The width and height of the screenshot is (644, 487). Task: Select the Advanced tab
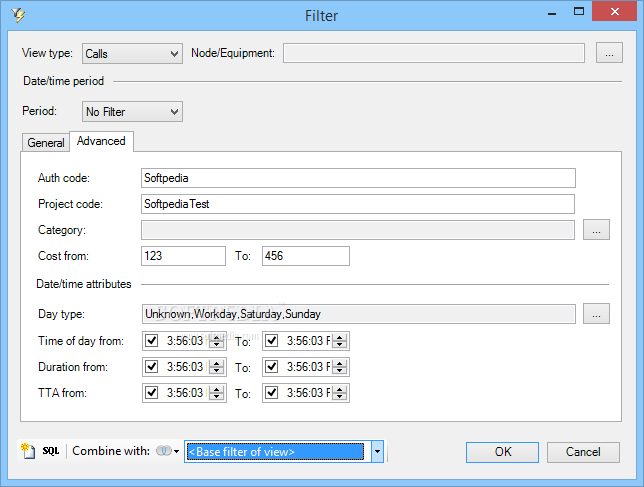[x=101, y=141]
